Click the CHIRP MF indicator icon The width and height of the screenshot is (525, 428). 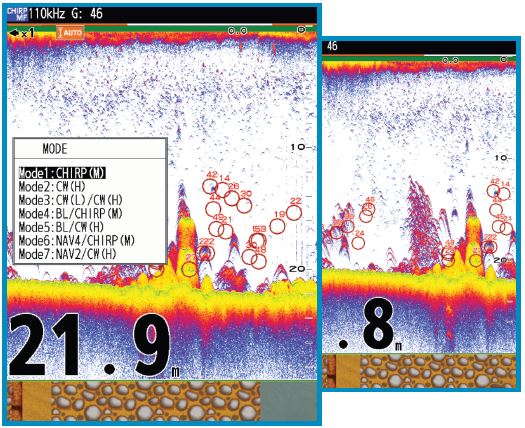pyautogui.click(x=17, y=14)
